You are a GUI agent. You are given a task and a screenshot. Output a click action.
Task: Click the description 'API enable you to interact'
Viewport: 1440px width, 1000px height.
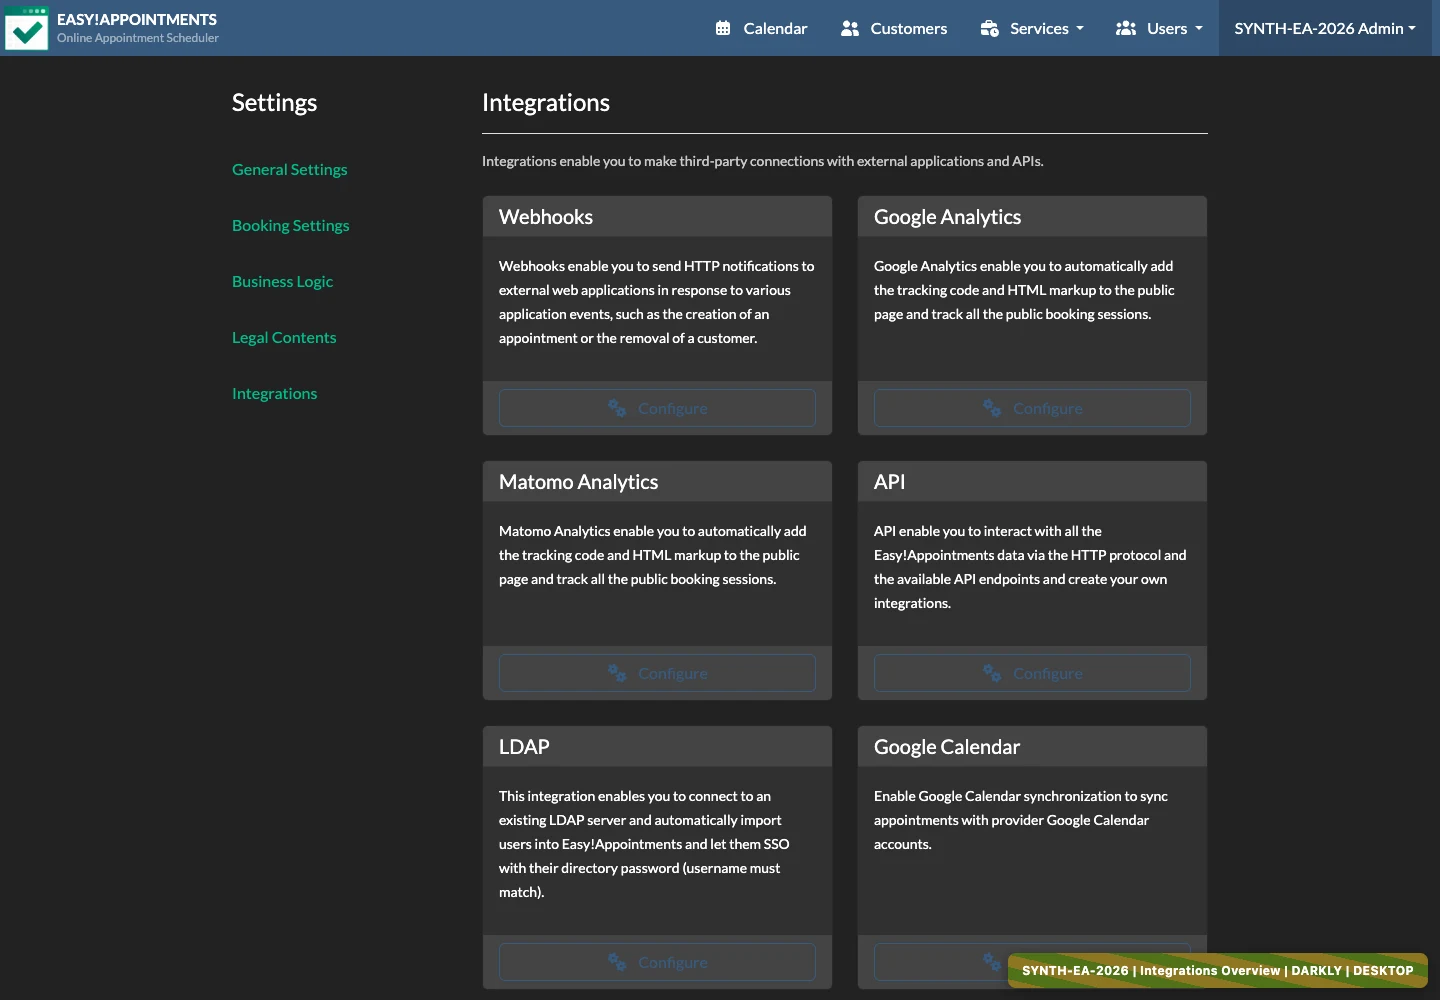click(x=1031, y=567)
